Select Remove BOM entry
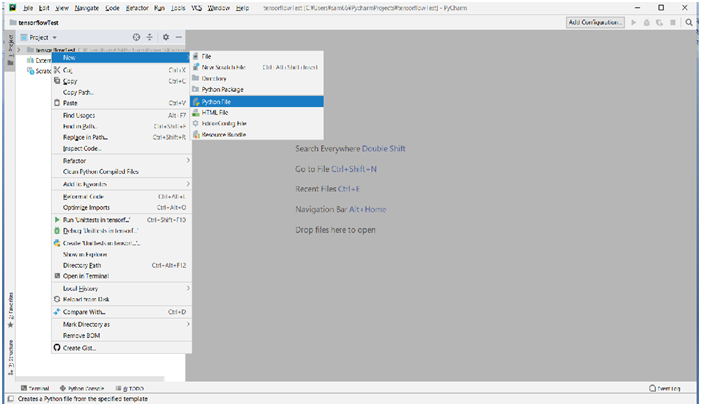701x406 pixels. pos(121,335)
